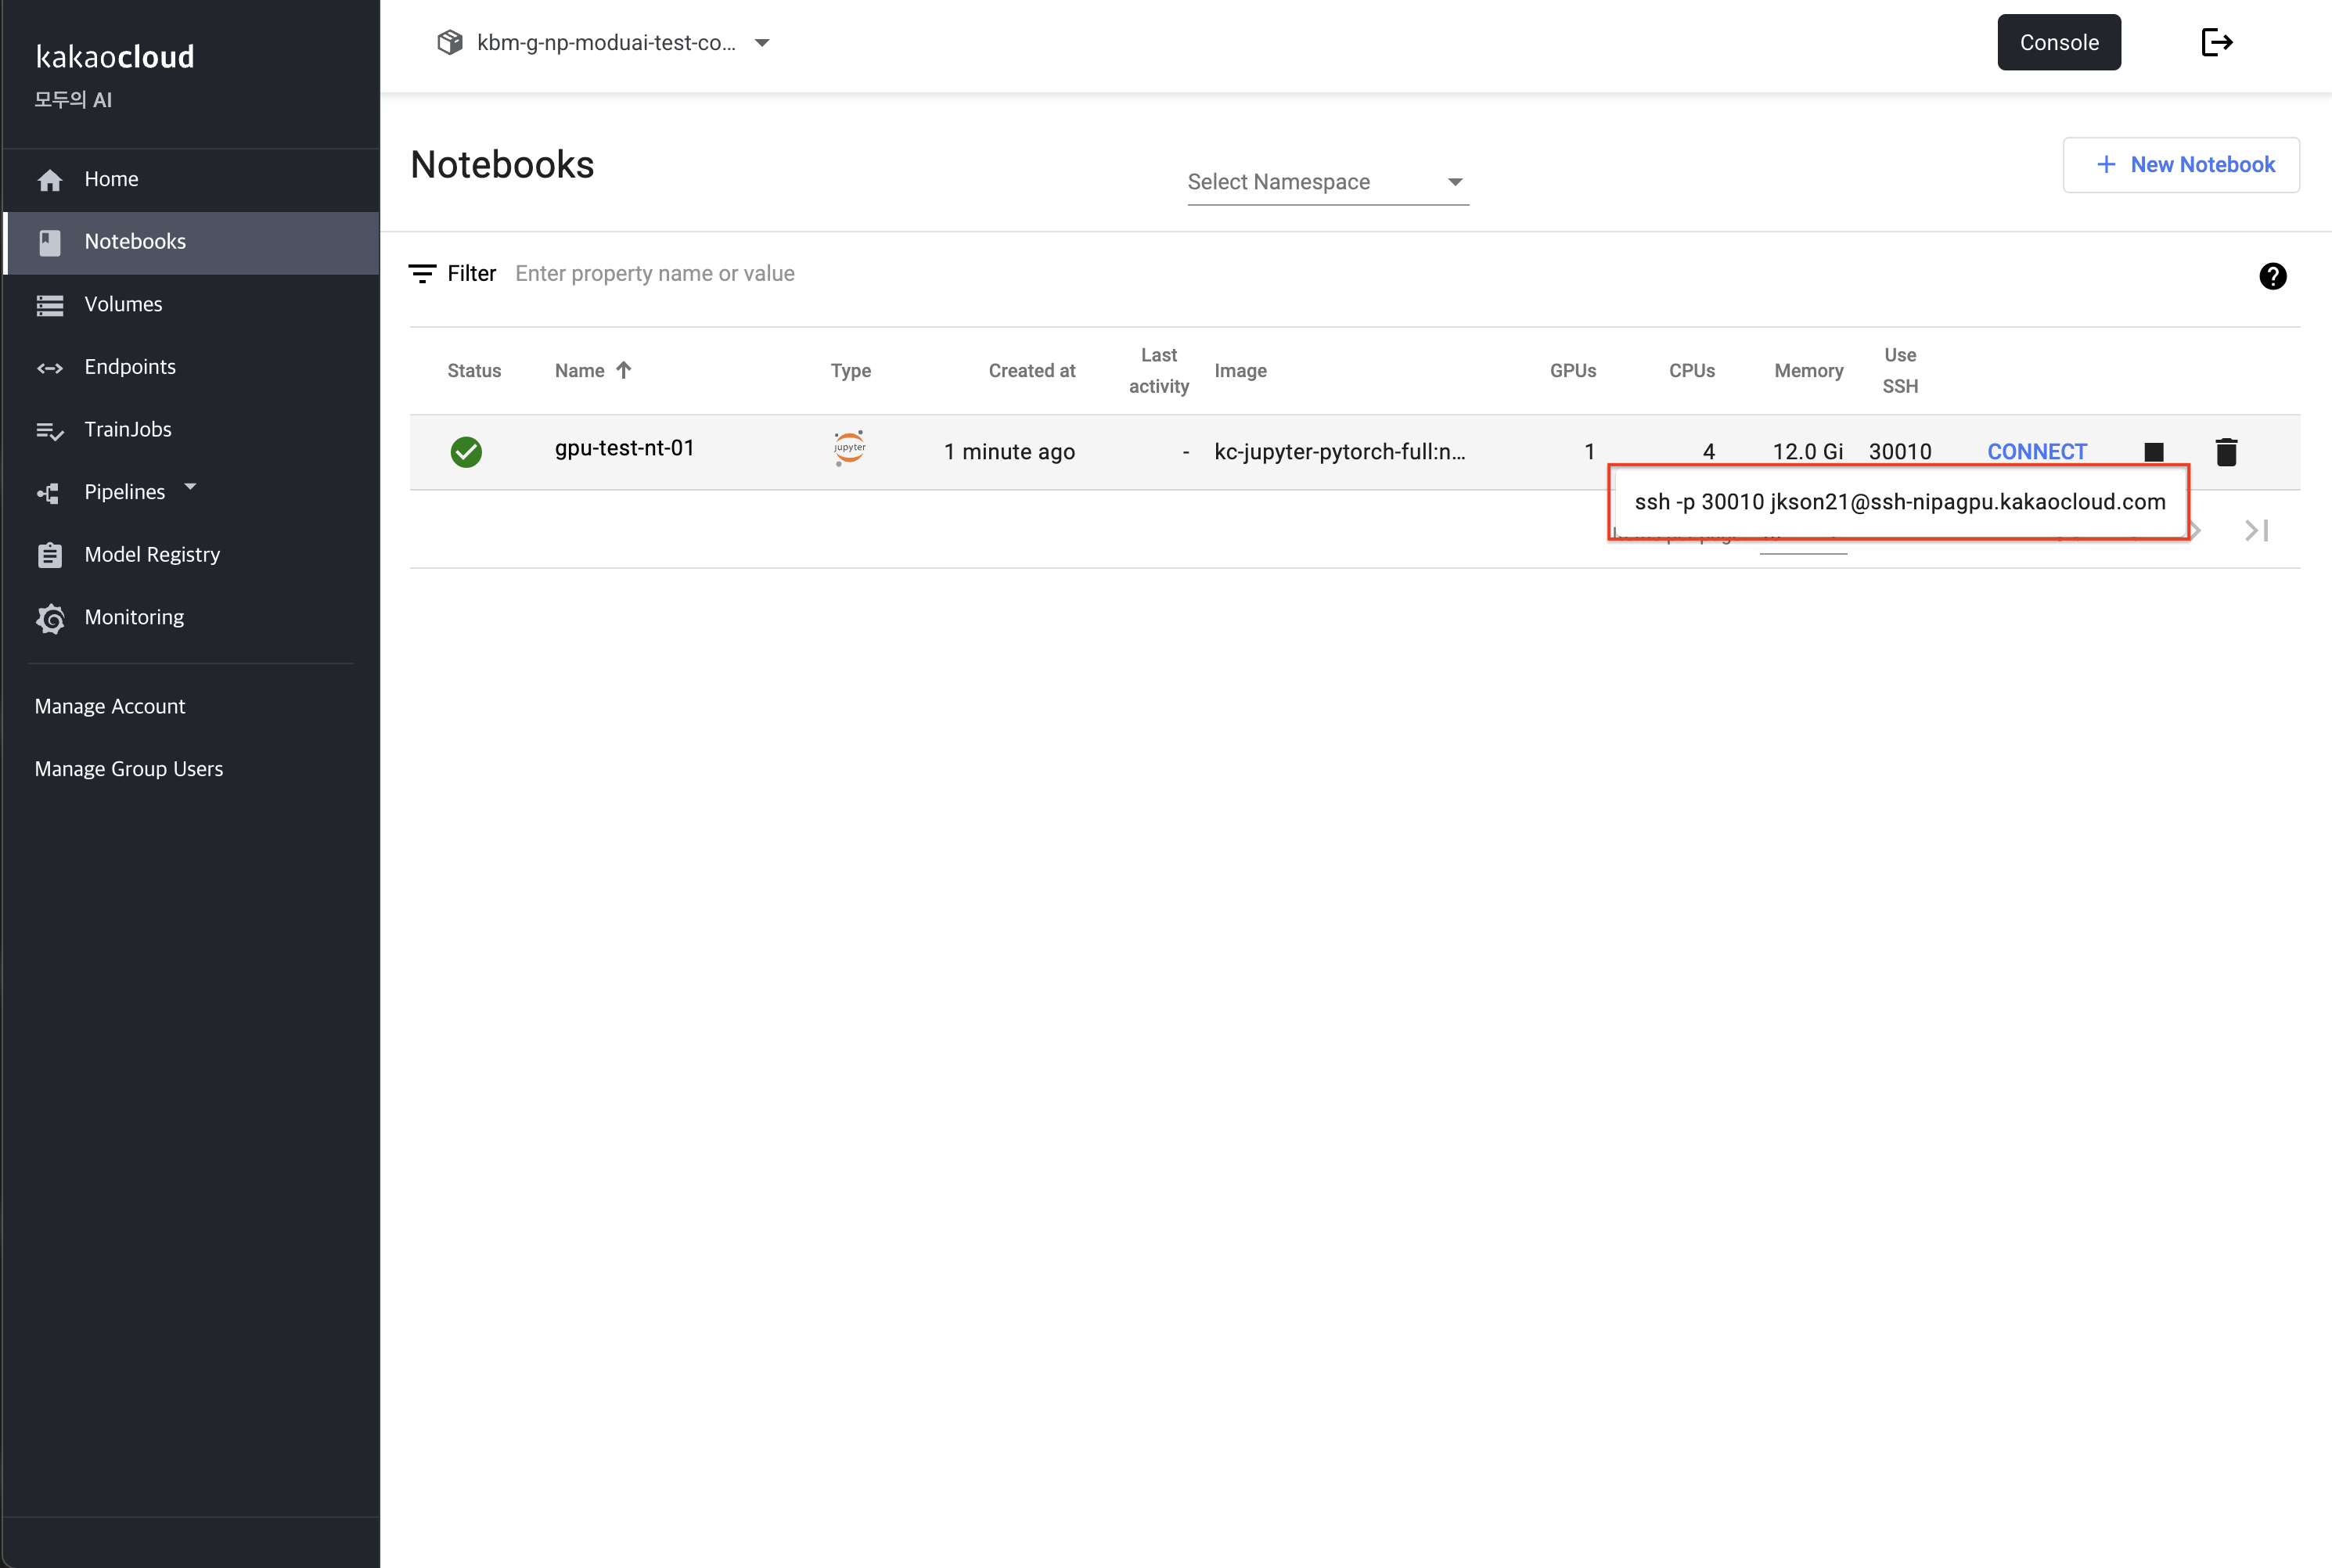2332x1568 pixels.
Task: Click the Type column header
Action: [850, 371]
